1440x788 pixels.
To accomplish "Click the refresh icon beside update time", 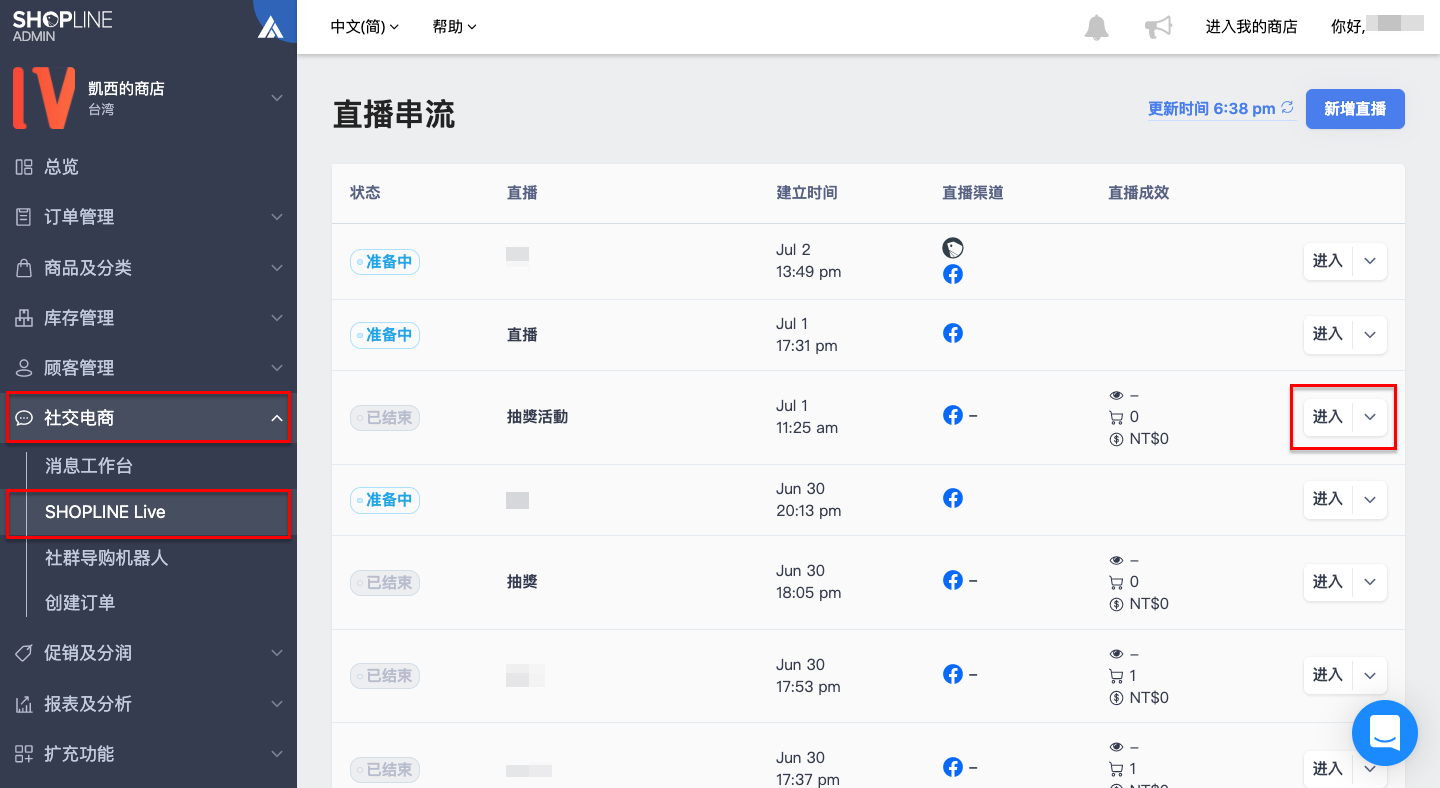I will coord(1288,108).
